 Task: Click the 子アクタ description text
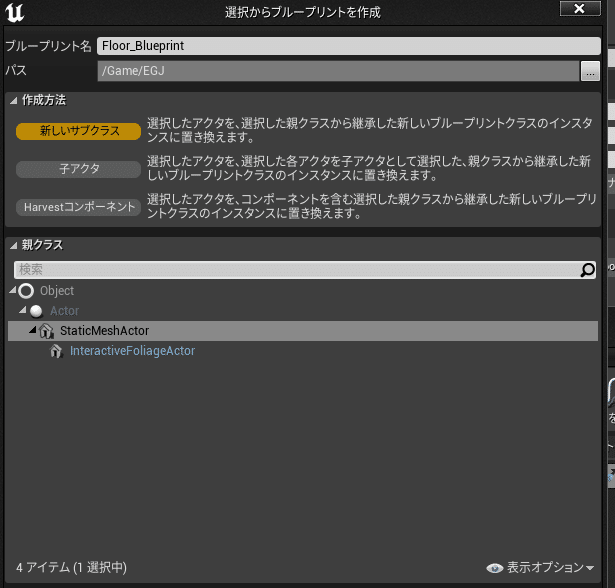point(369,168)
